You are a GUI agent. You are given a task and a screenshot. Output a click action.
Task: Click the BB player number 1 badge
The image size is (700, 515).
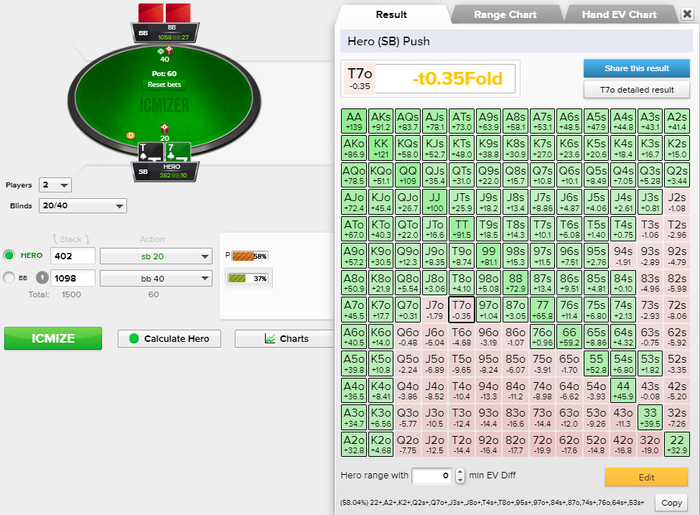tap(42, 278)
